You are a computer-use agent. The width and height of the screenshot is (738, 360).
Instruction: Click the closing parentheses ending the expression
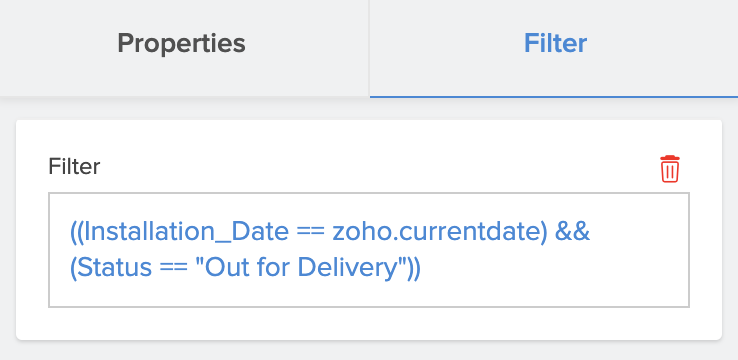coord(413,269)
